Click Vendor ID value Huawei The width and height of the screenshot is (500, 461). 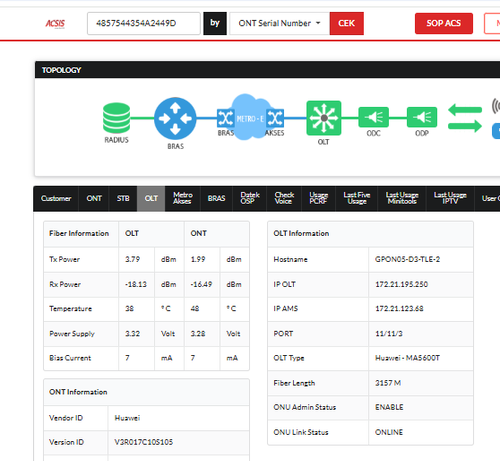pyautogui.click(x=127, y=418)
